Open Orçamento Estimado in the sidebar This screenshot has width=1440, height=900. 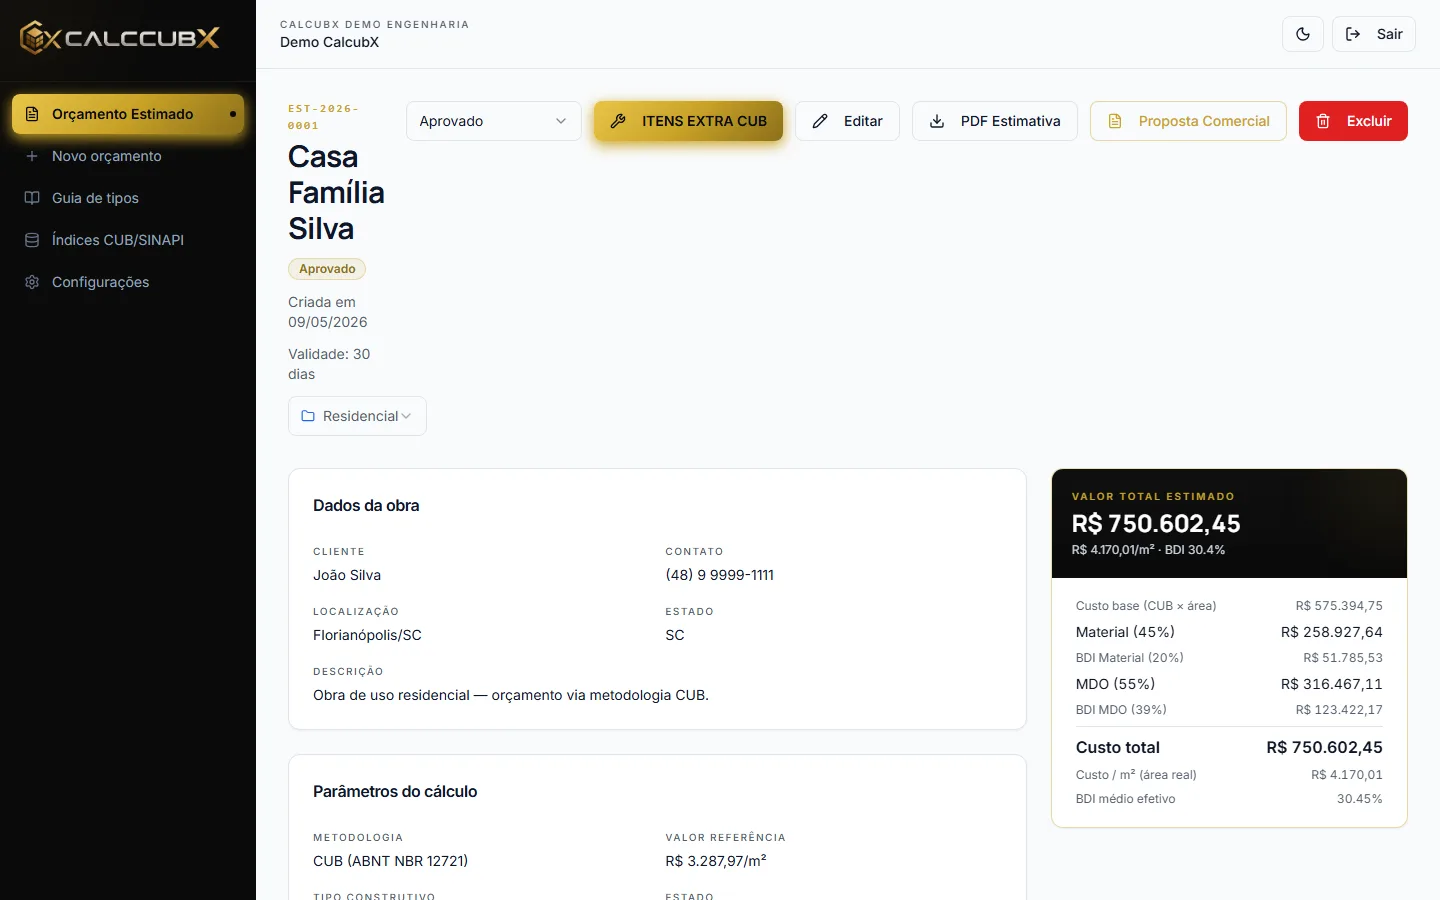pyautogui.click(x=128, y=114)
